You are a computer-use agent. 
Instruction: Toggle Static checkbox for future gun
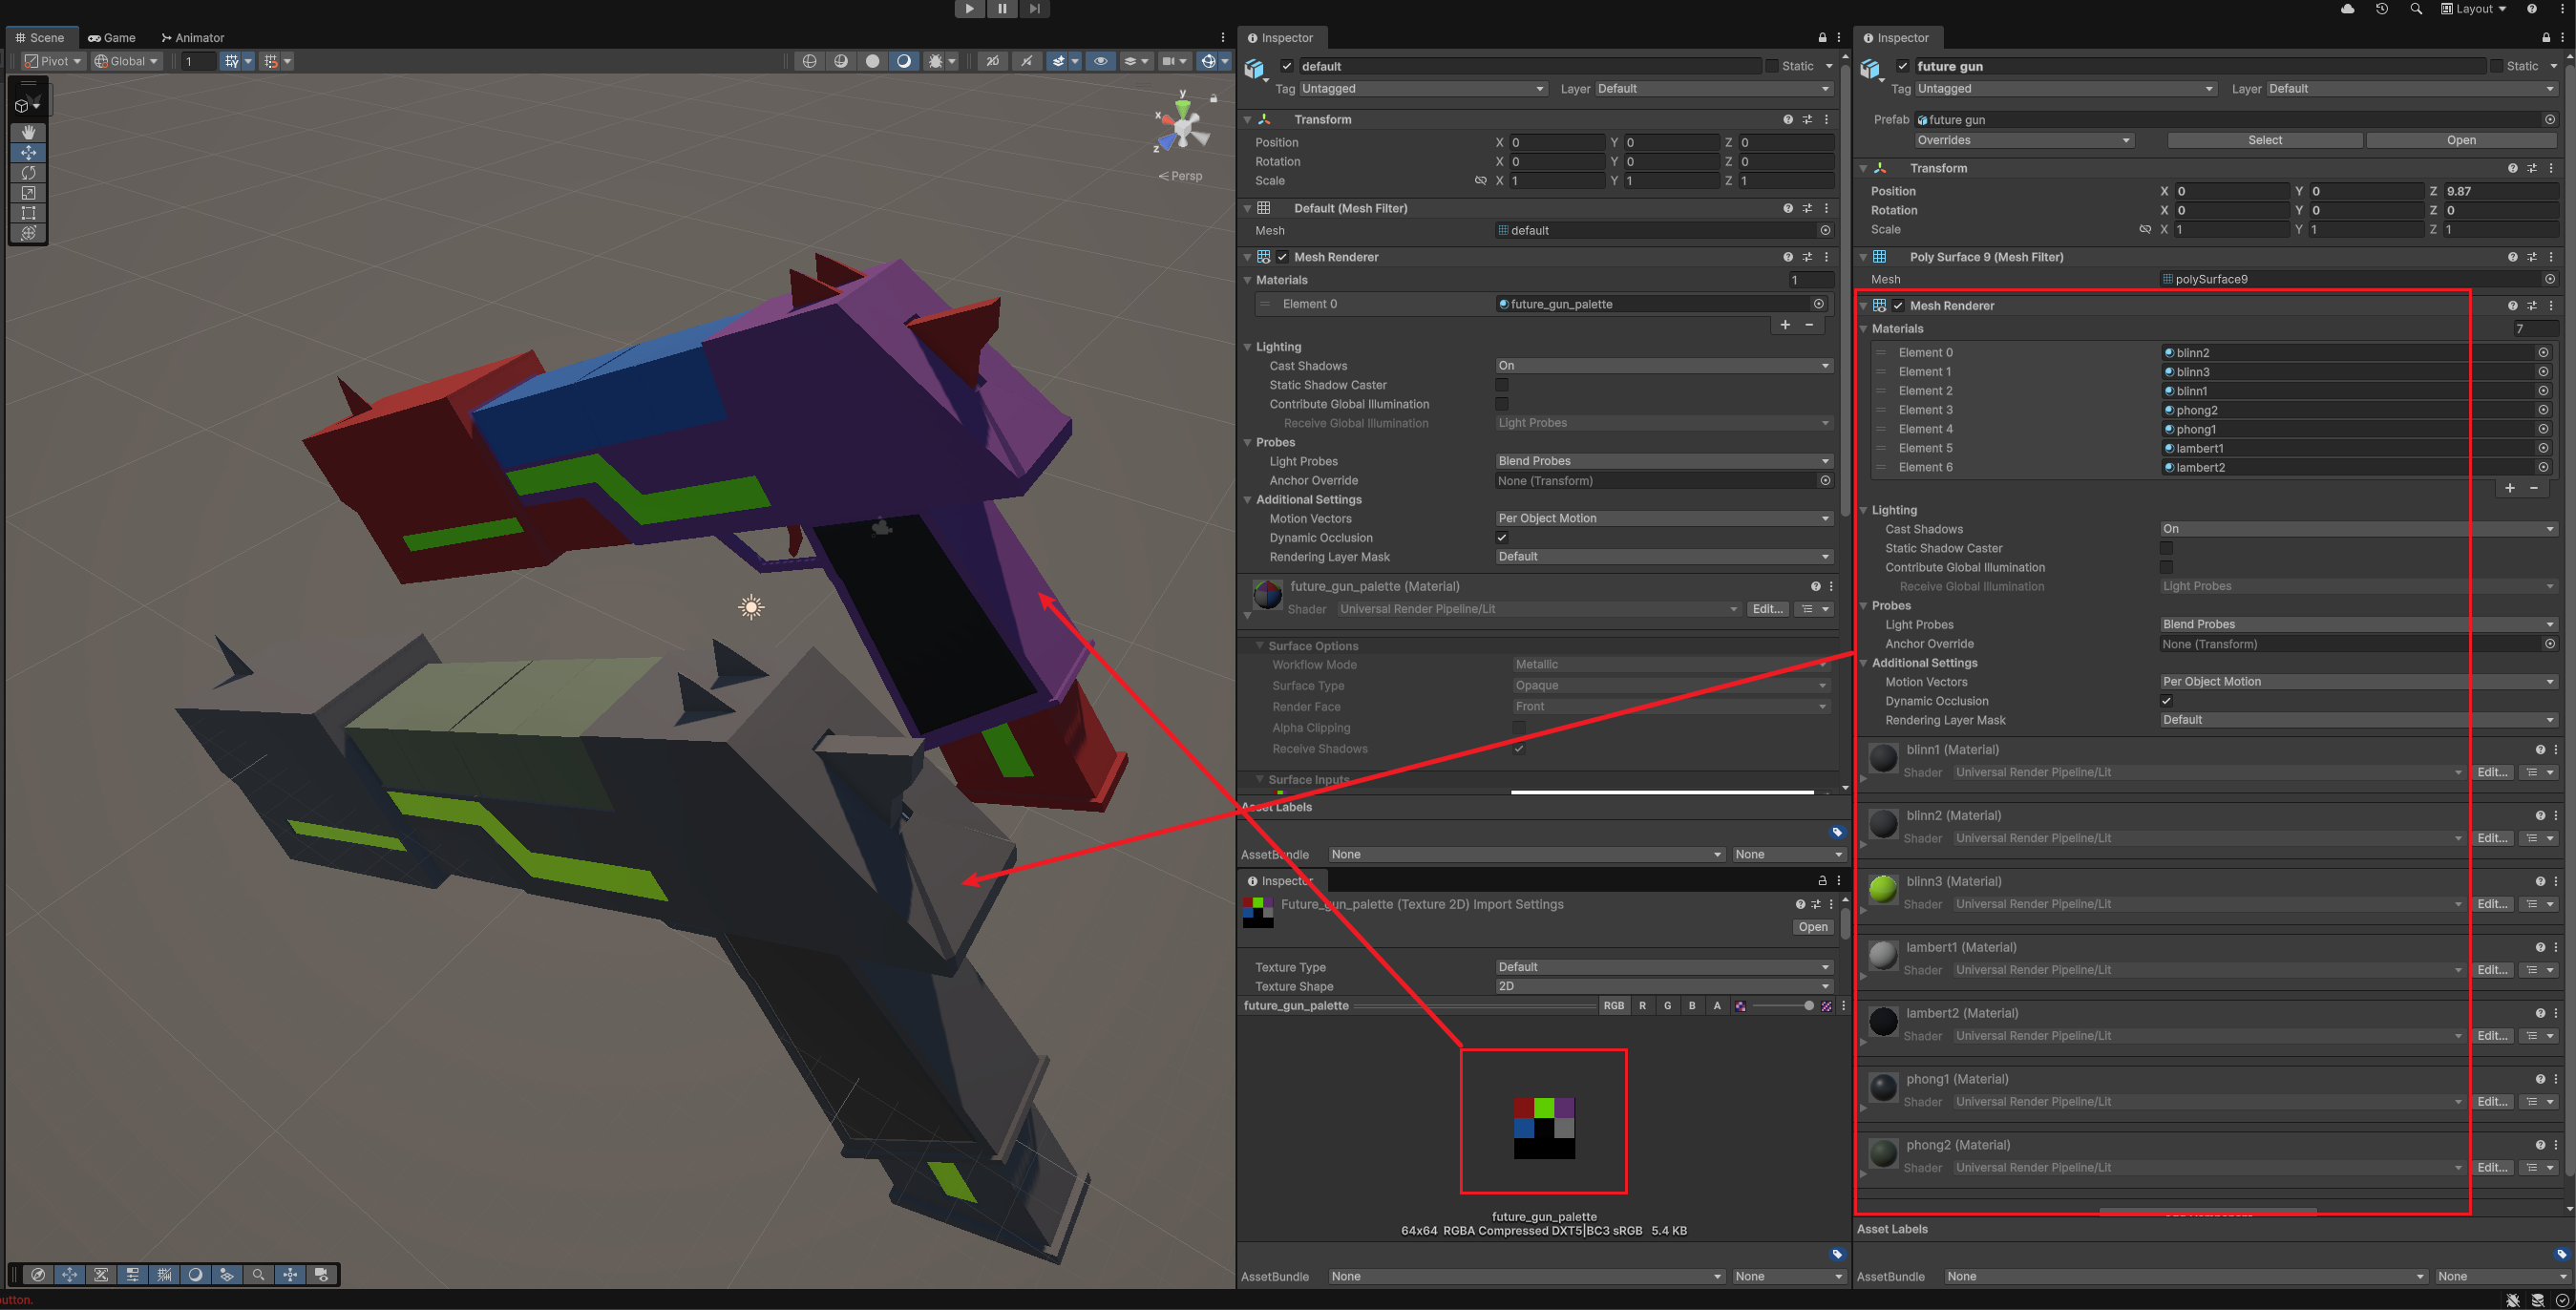click(x=2497, y=66)
